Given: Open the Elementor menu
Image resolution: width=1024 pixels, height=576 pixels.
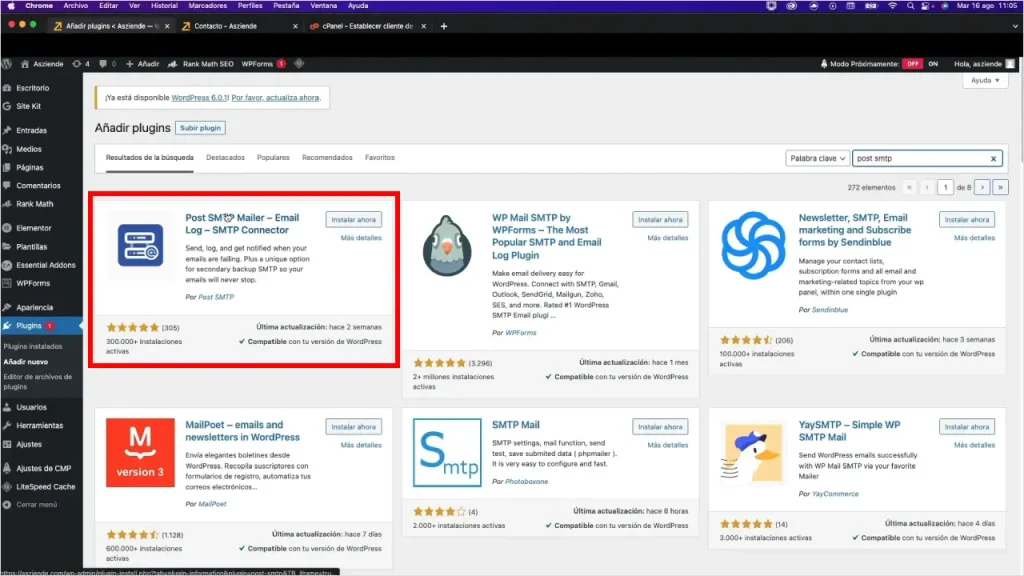Looking at the screenshot, I should (33, 228).
